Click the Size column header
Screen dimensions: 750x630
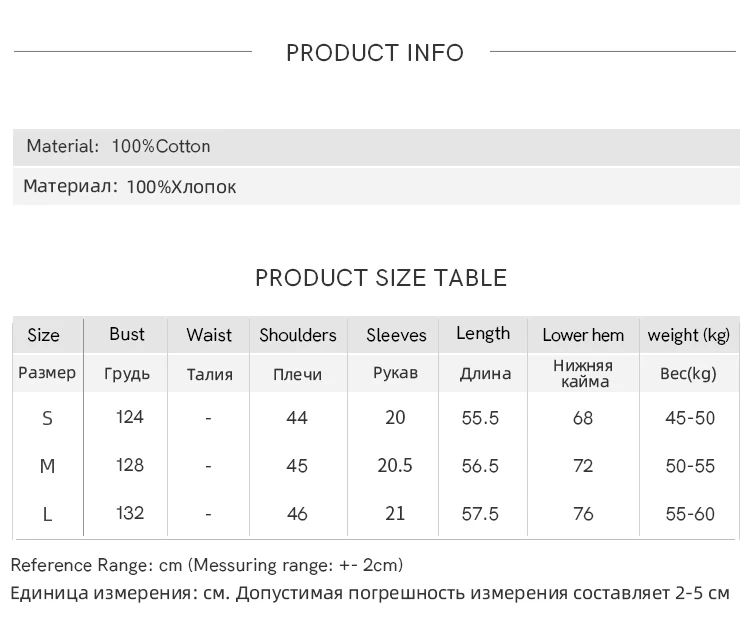click(43, 335)
